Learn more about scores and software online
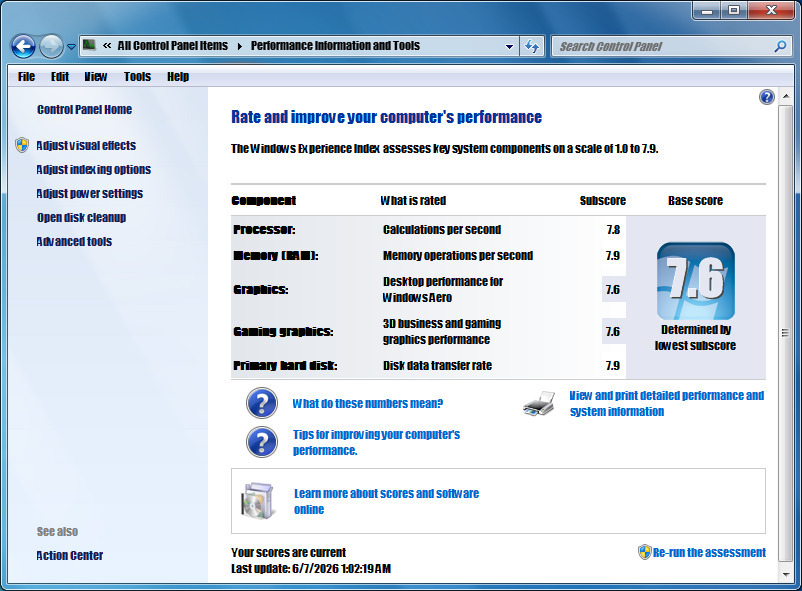This screenshot has height=591, width=802. coord(387,501)
